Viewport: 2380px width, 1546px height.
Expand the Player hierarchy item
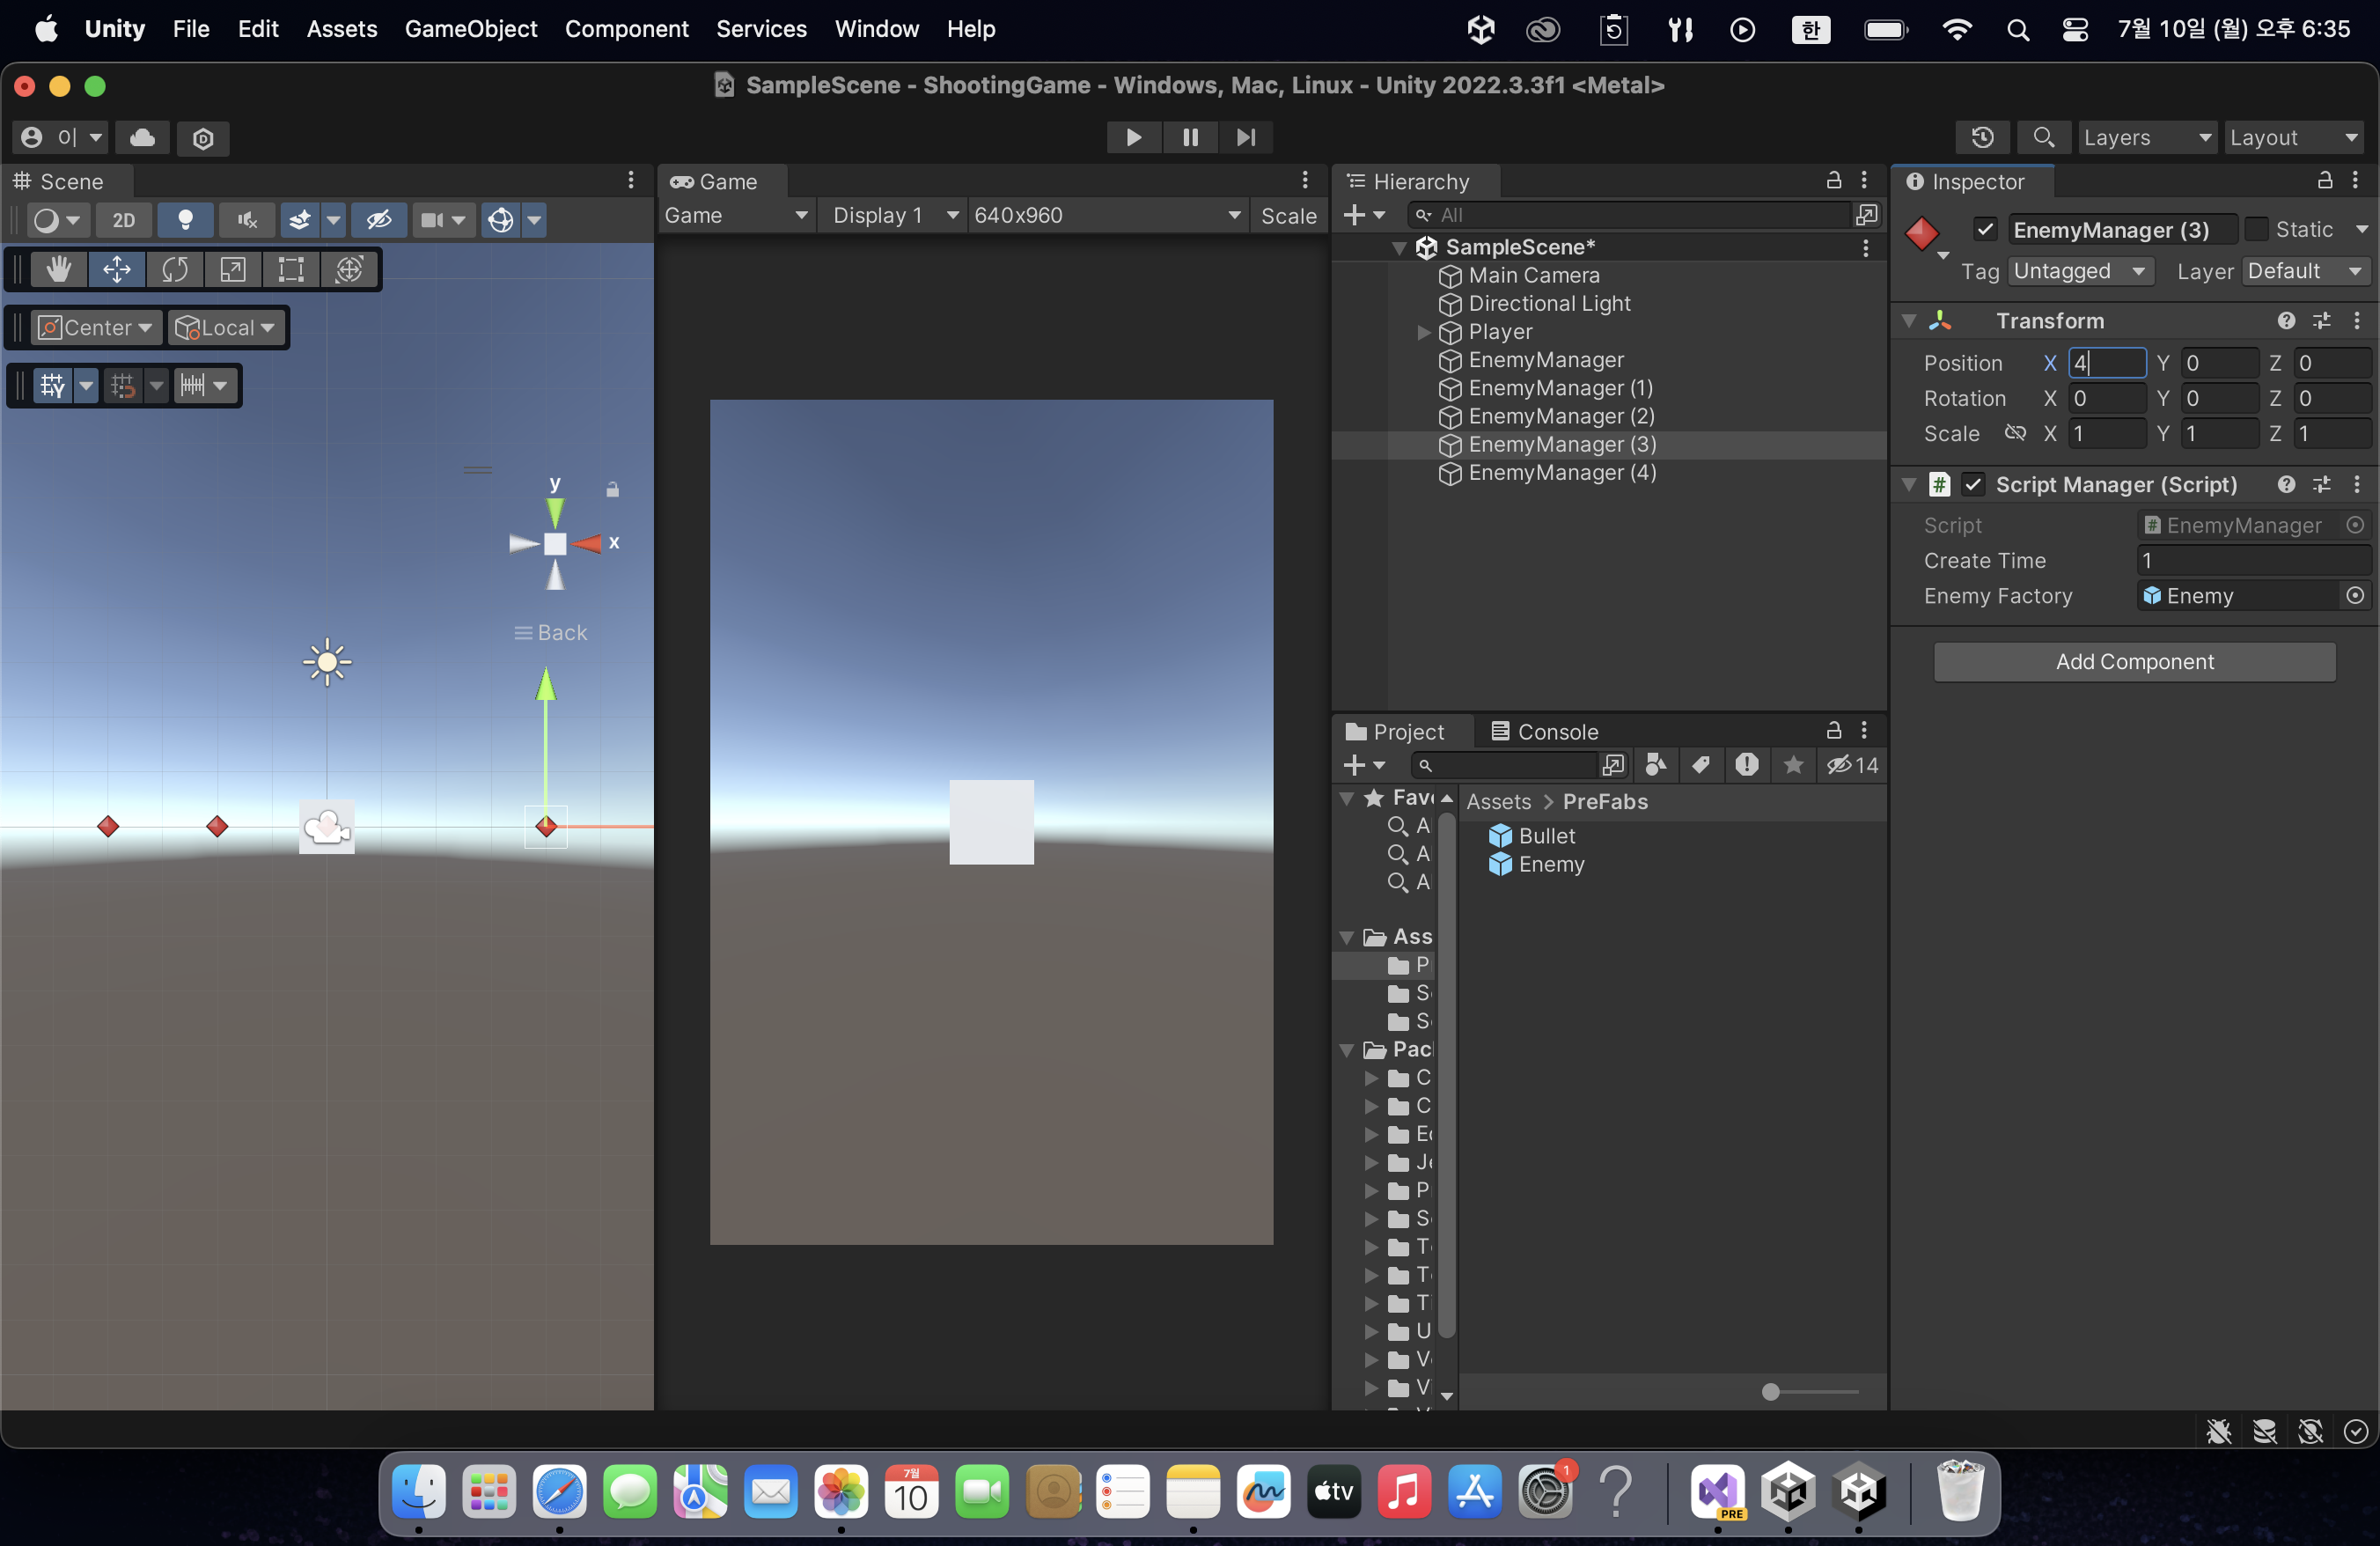tap(1423, 332)
